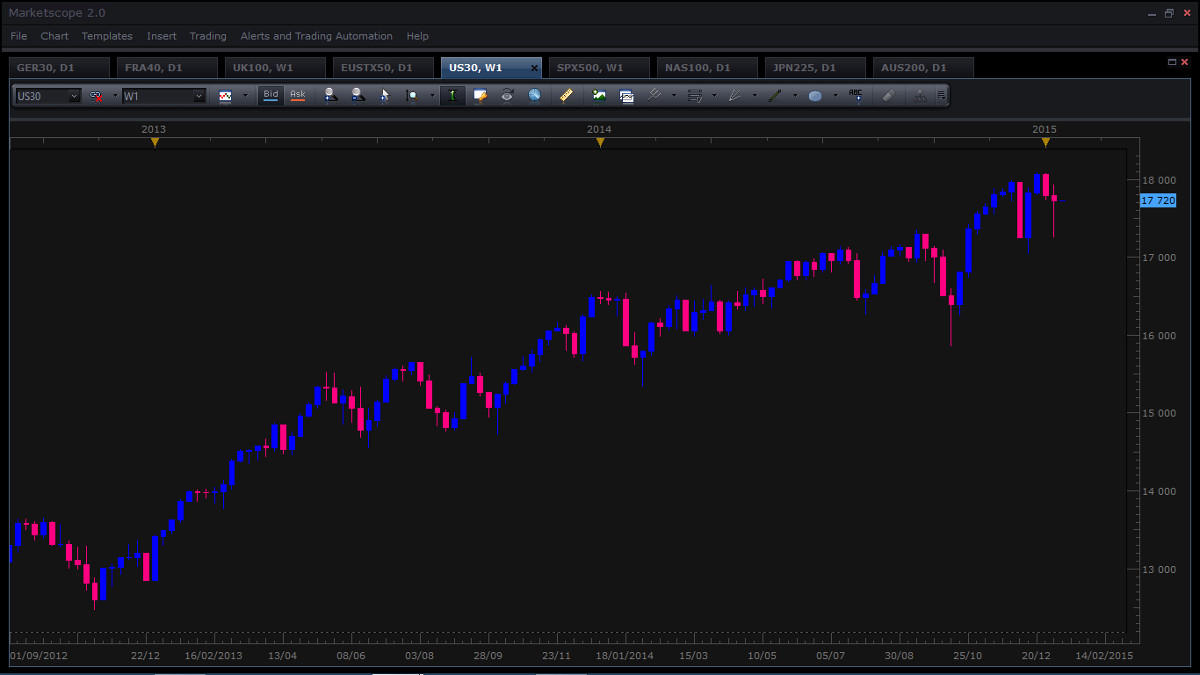Screen dimensions: 1200x675
Task: Select the blue ellipse shape tool
Action: tap(815, 96)
